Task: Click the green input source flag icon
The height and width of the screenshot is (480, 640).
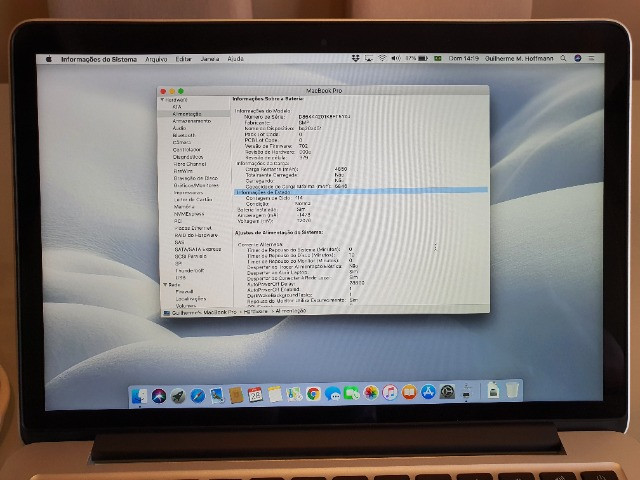Action: pyautogui.click(x=438, y=58)
